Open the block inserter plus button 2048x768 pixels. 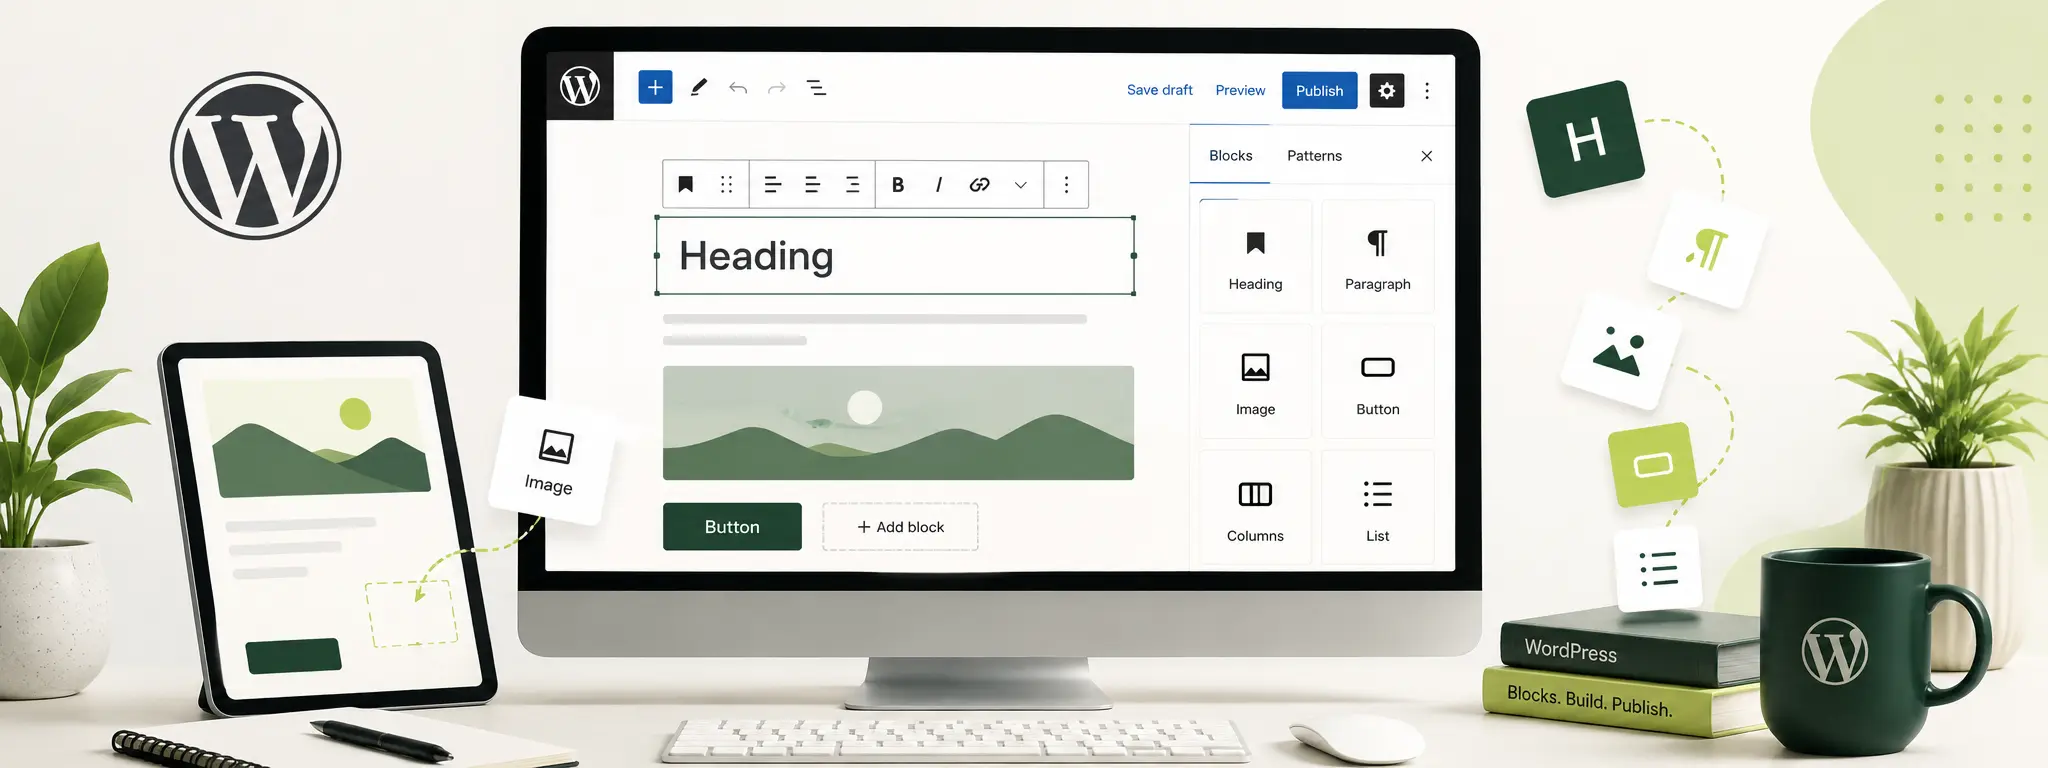coord(655,87)
